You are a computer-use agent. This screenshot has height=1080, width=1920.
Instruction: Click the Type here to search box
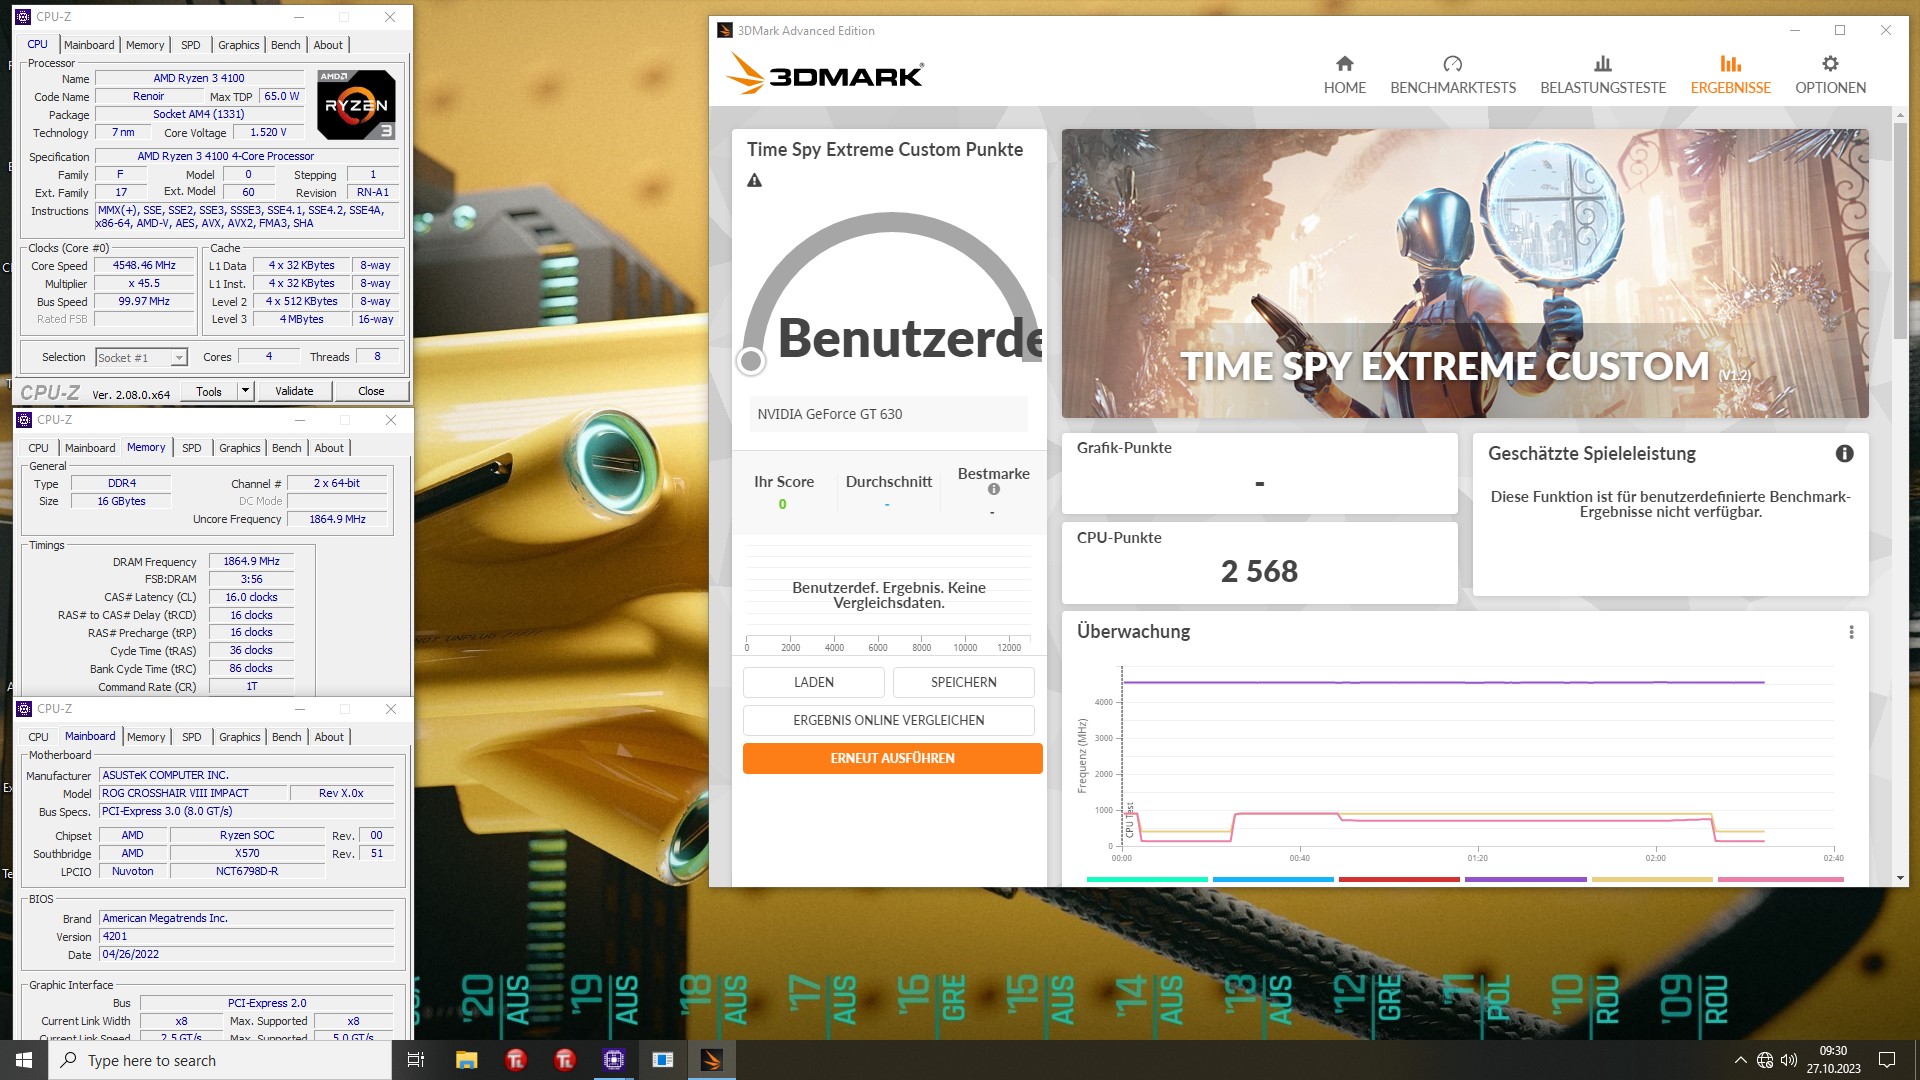[x=219, y=1060]
